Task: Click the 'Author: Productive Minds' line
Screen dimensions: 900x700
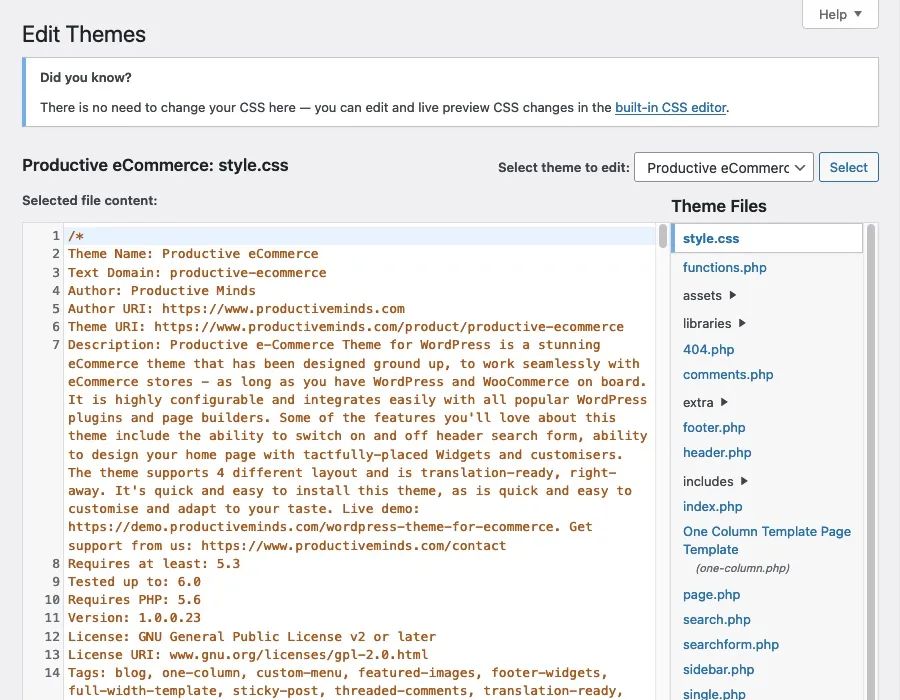Action: pyautogui.click(x=161, y=290)
